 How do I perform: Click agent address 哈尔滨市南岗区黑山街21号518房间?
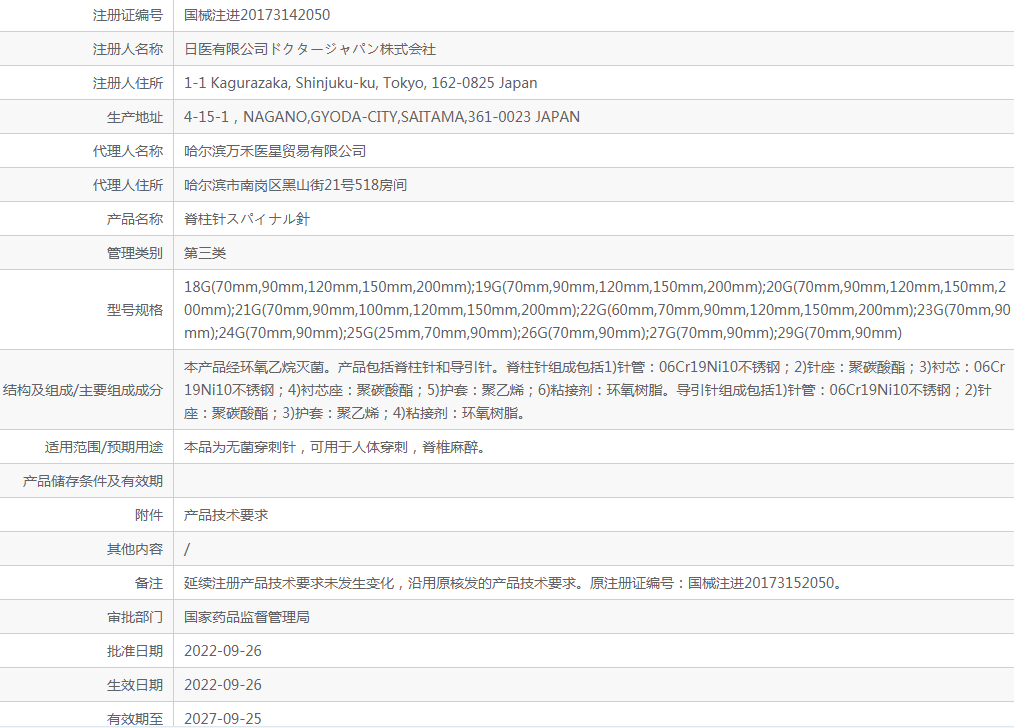pyautogui.click(x=296, y=185)
